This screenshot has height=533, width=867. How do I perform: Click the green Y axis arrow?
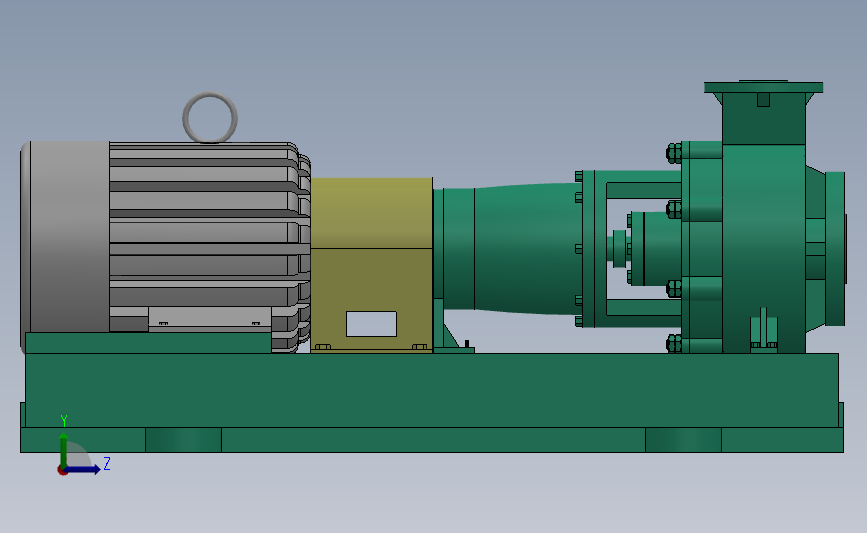[x=64, y=450]
